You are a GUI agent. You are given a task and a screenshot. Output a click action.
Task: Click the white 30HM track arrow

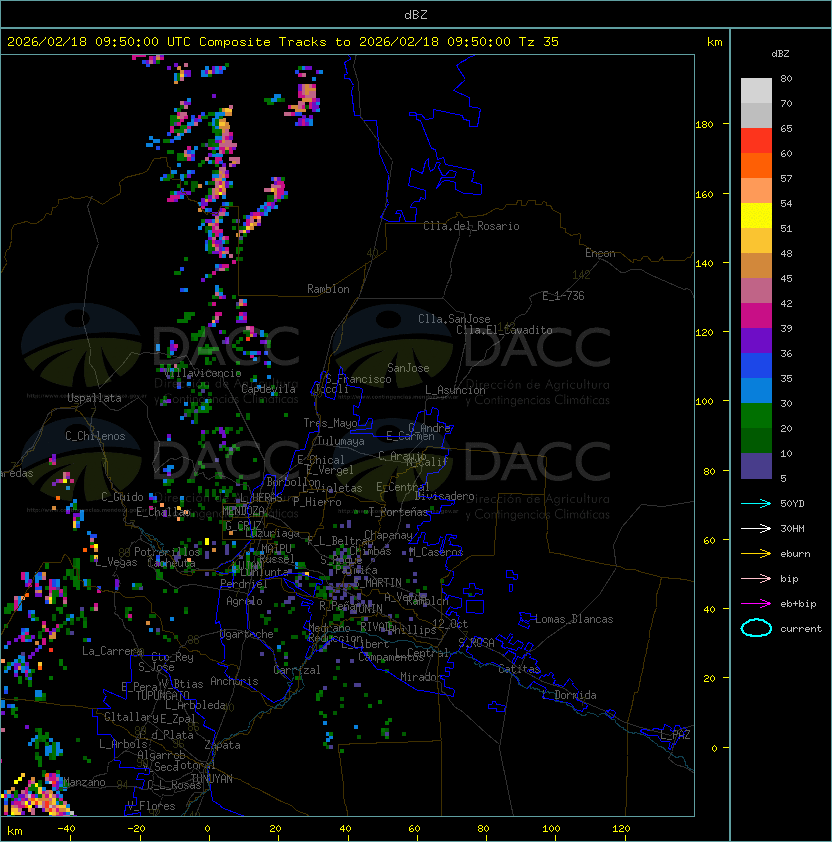point(756,528)
